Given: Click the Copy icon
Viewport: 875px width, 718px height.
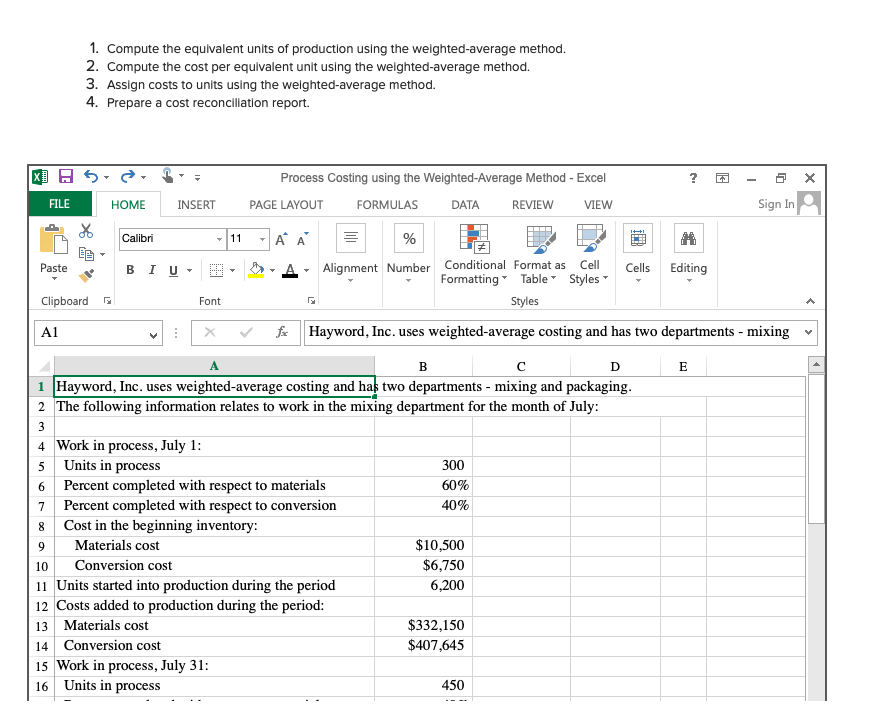Looking at the screenshot, I should (86, 254).
